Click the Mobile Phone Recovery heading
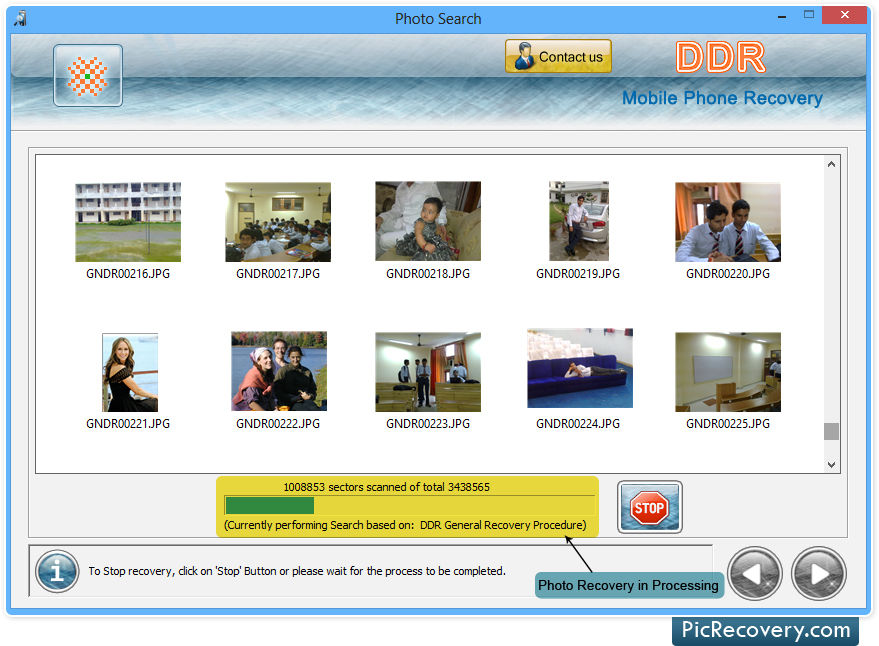 point(722,98)
